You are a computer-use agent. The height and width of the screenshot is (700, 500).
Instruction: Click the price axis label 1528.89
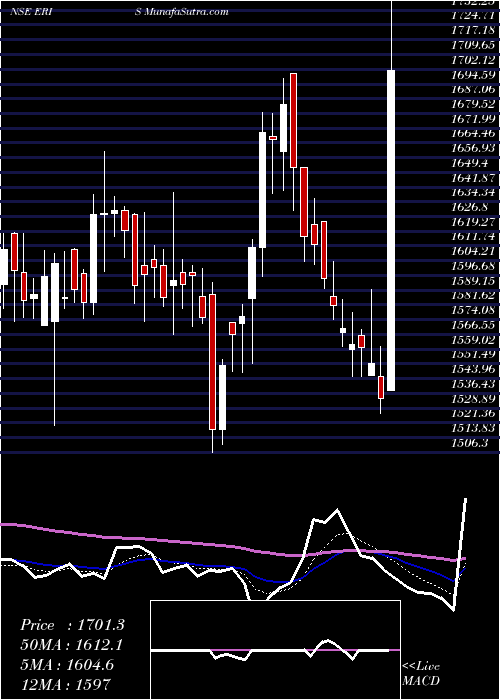[474, 398]
